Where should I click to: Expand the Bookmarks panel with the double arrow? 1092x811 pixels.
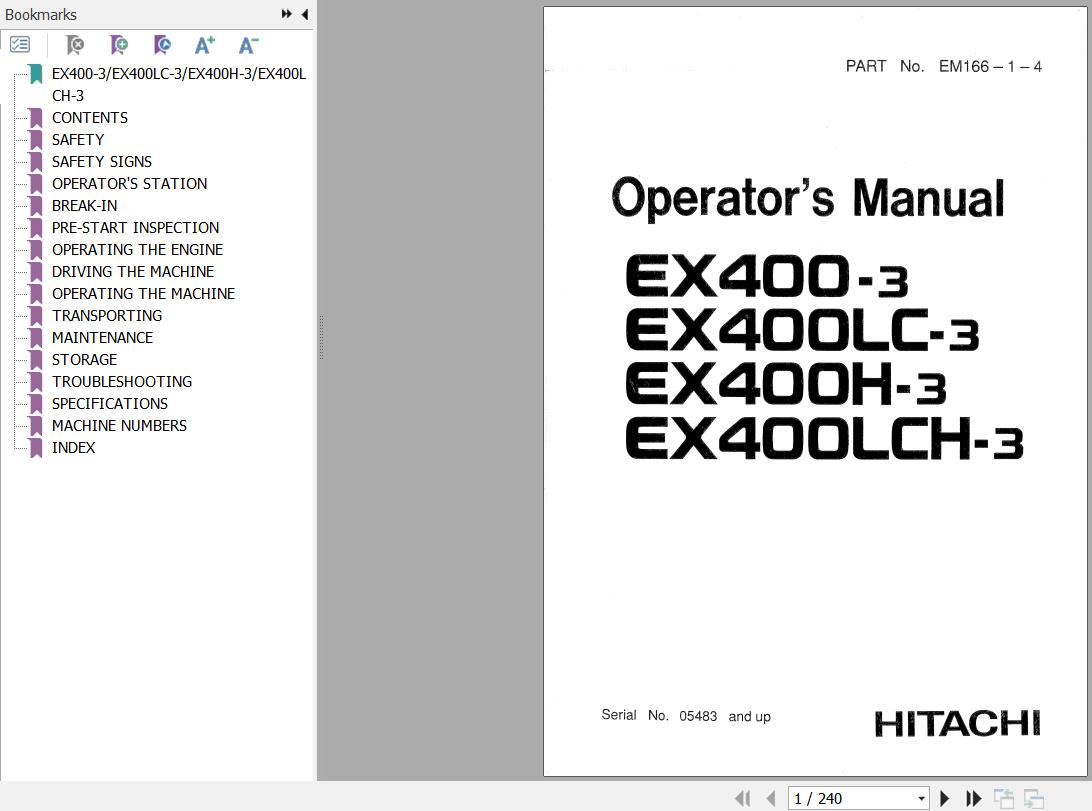[x=286, y=14]
